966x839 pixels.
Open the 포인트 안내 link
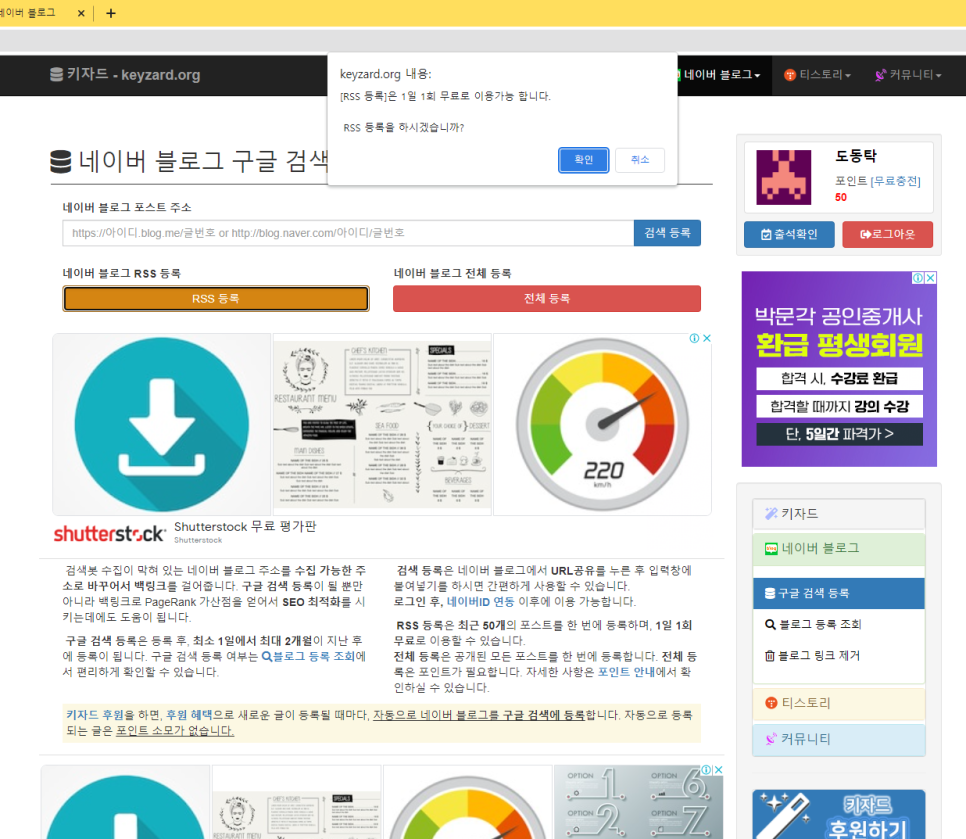[x=626, y=671]
